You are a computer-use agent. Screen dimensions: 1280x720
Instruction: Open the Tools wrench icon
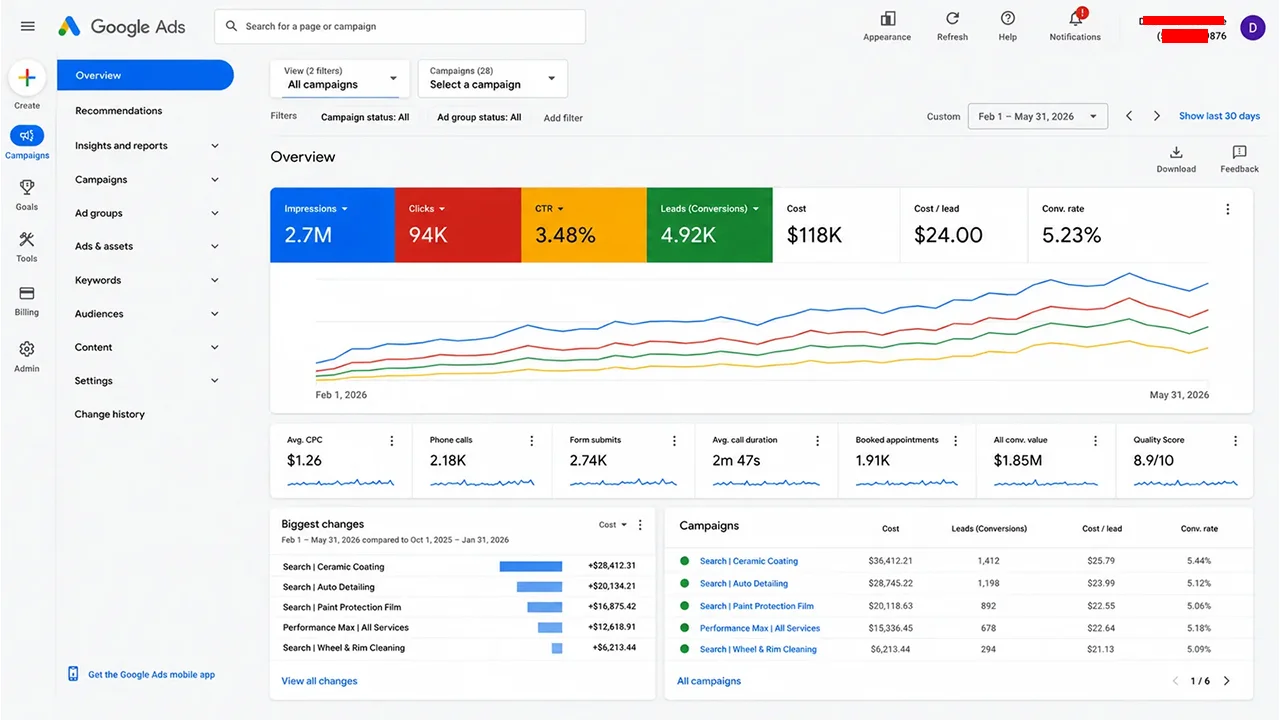(27, 239)
